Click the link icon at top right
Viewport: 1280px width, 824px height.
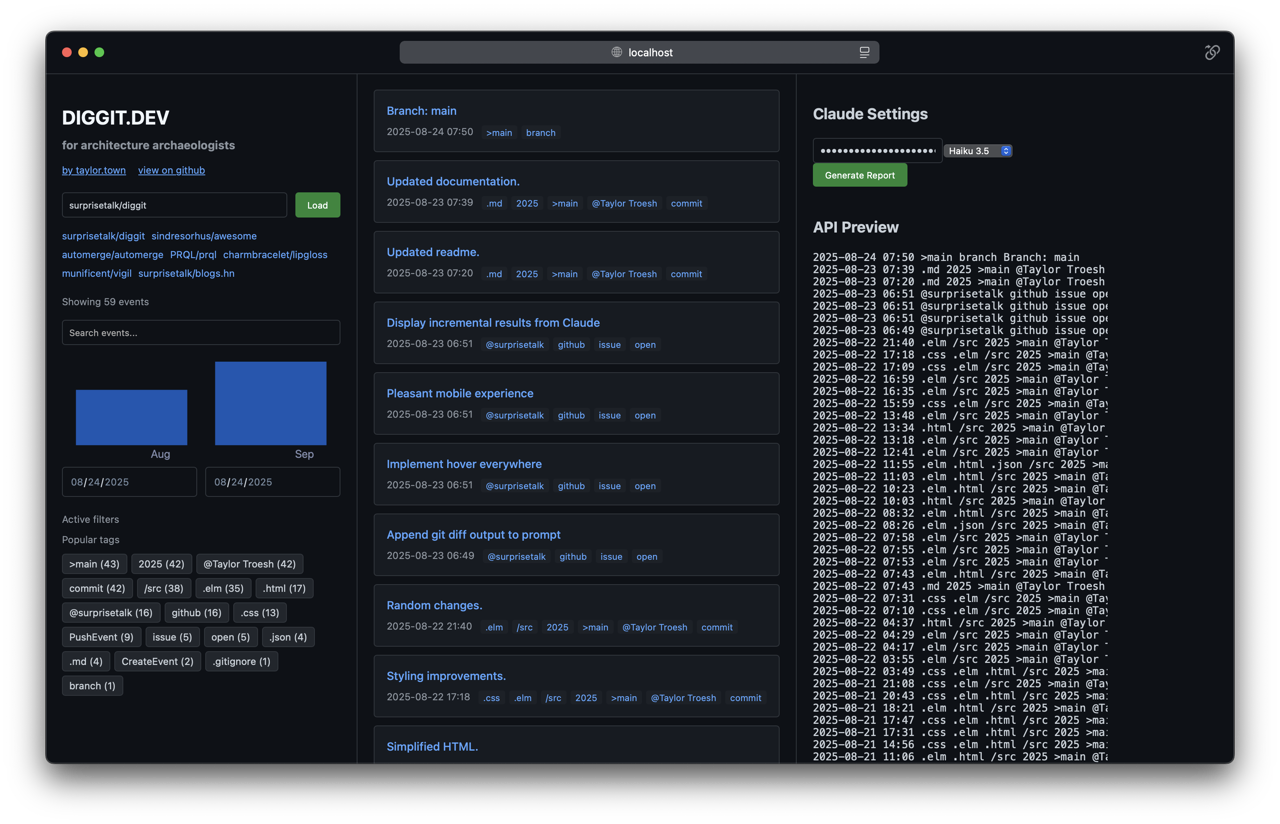pos(1212,52)
